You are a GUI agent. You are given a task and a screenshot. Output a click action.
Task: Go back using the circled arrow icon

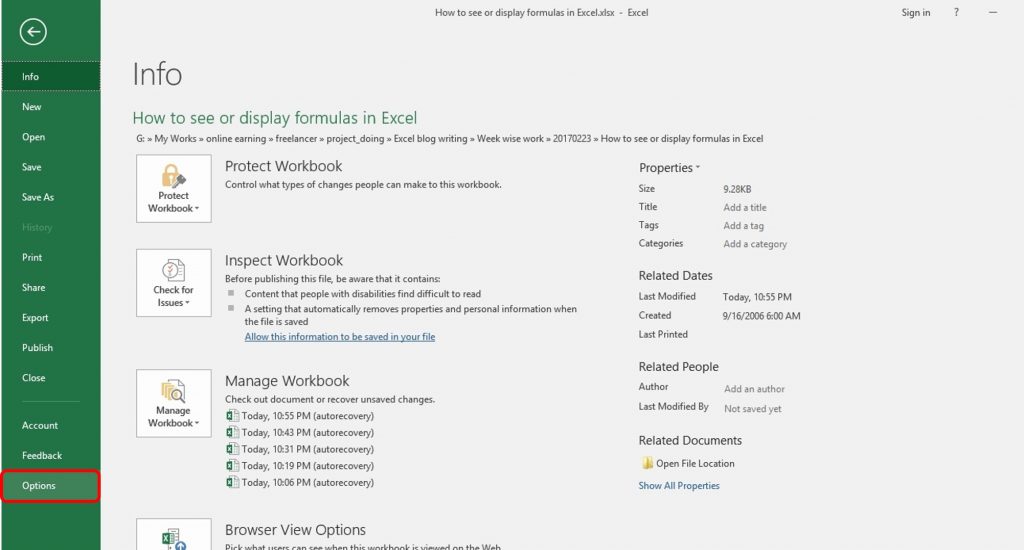[33, 31]
